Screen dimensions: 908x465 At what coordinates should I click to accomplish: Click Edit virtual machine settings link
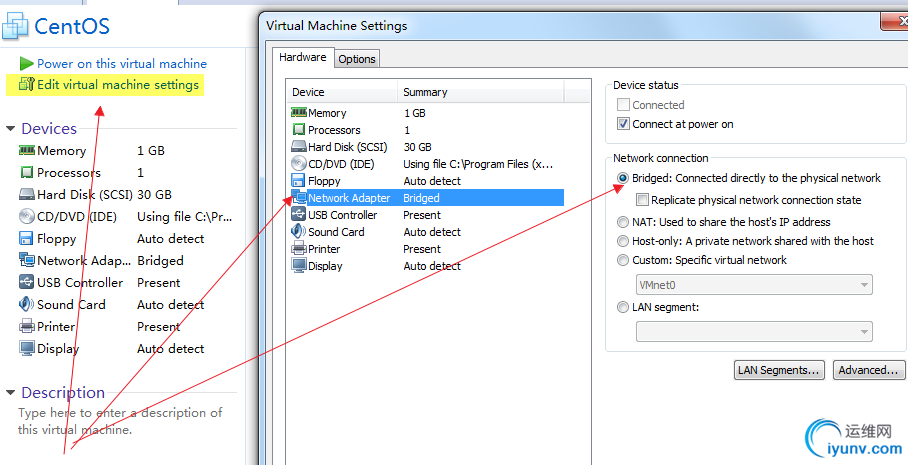tap(118, 85)
